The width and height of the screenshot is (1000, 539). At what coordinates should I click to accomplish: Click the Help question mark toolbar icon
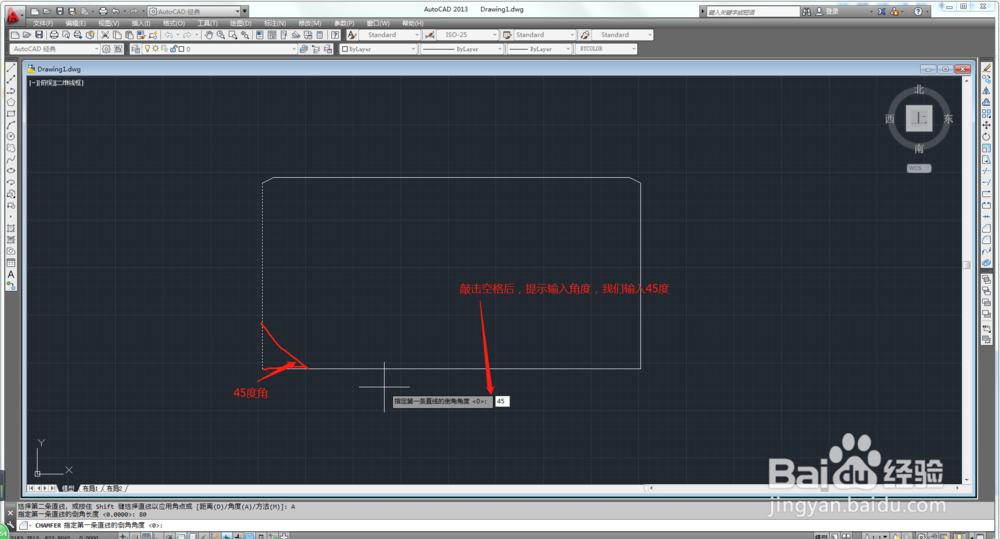tap(335, 34)
